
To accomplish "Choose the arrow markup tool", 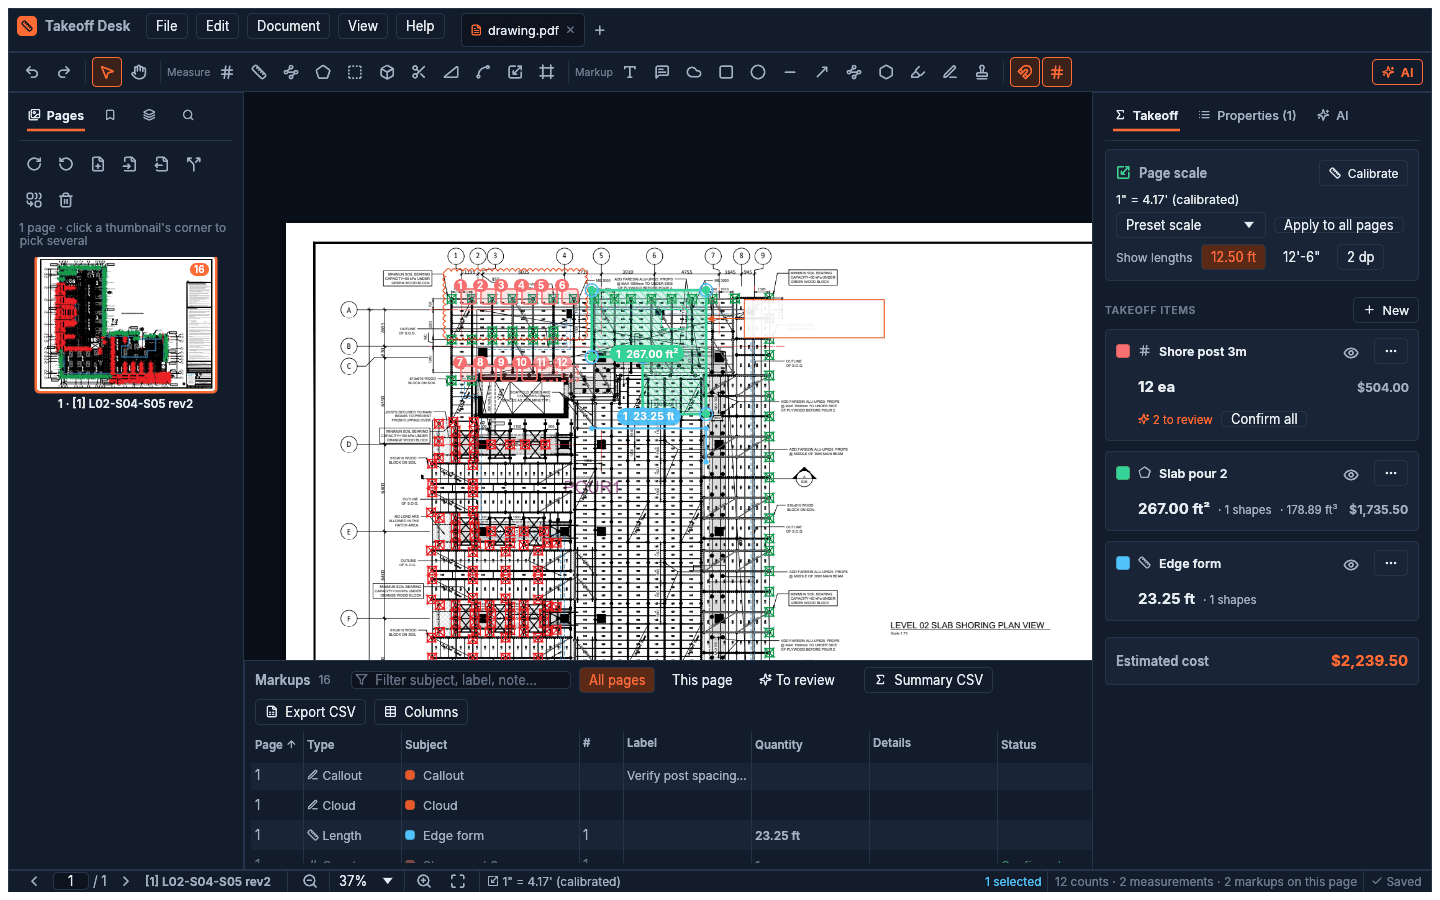I will (x=822, y=72).
